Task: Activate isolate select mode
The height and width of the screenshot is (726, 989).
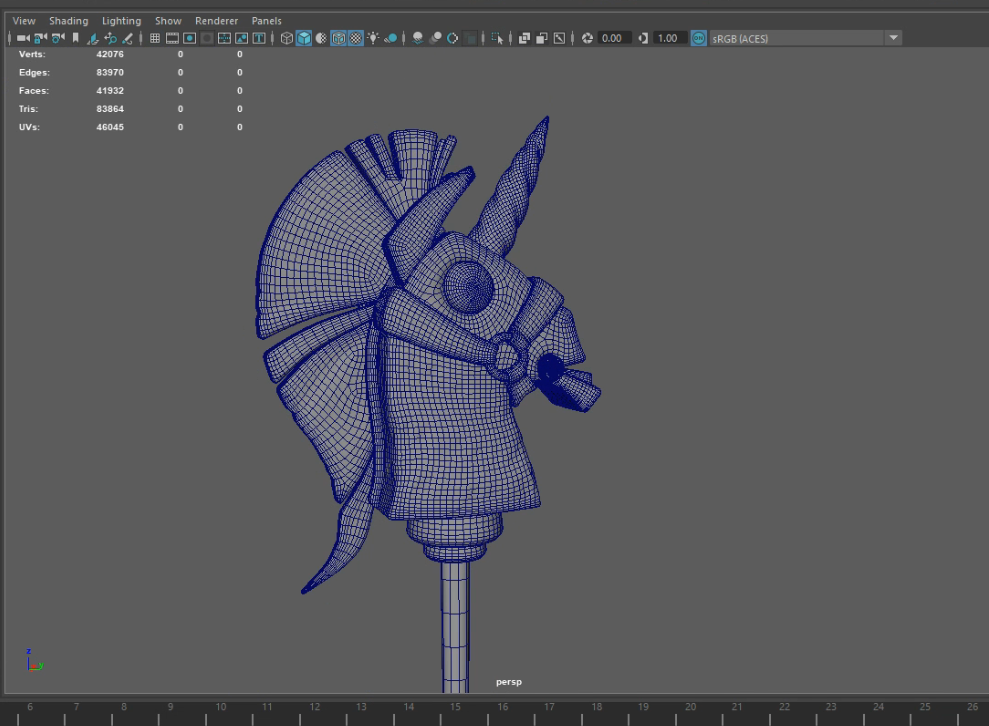Action: coord(496,38)
